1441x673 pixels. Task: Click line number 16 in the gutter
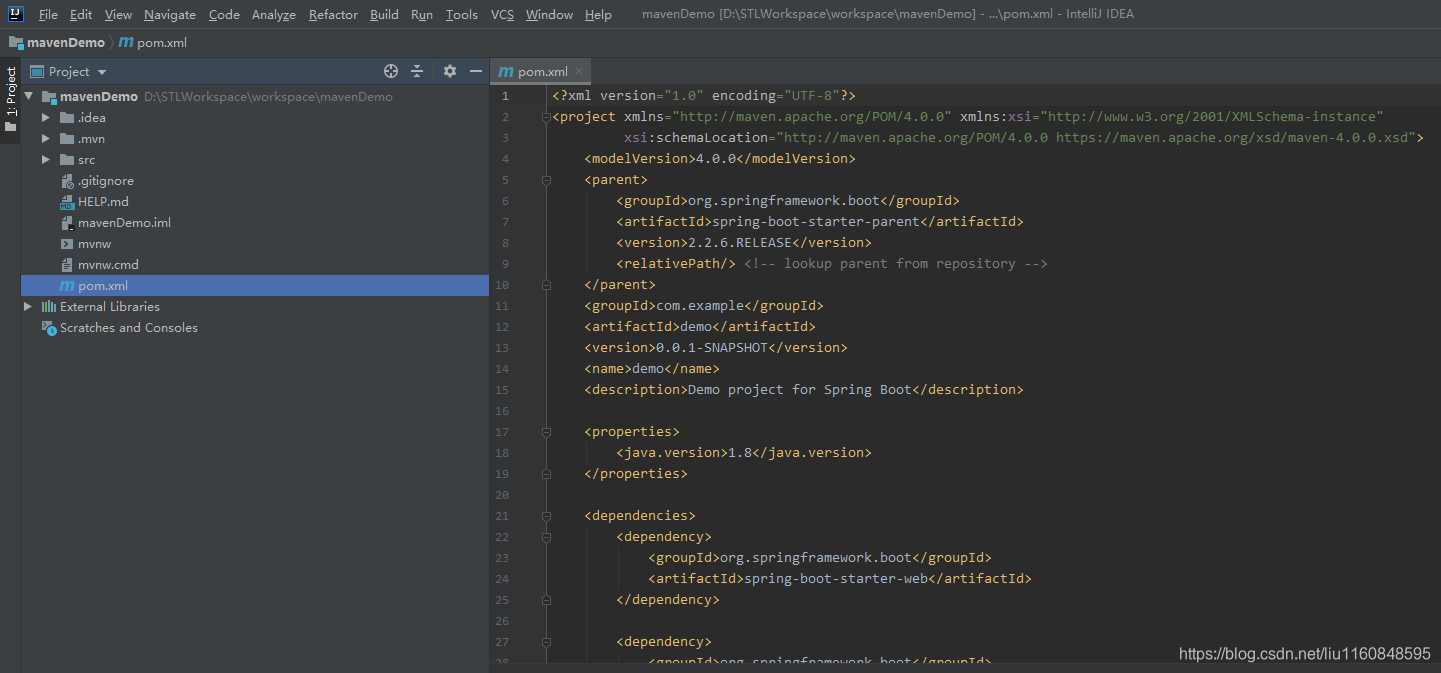coord(502,411)
